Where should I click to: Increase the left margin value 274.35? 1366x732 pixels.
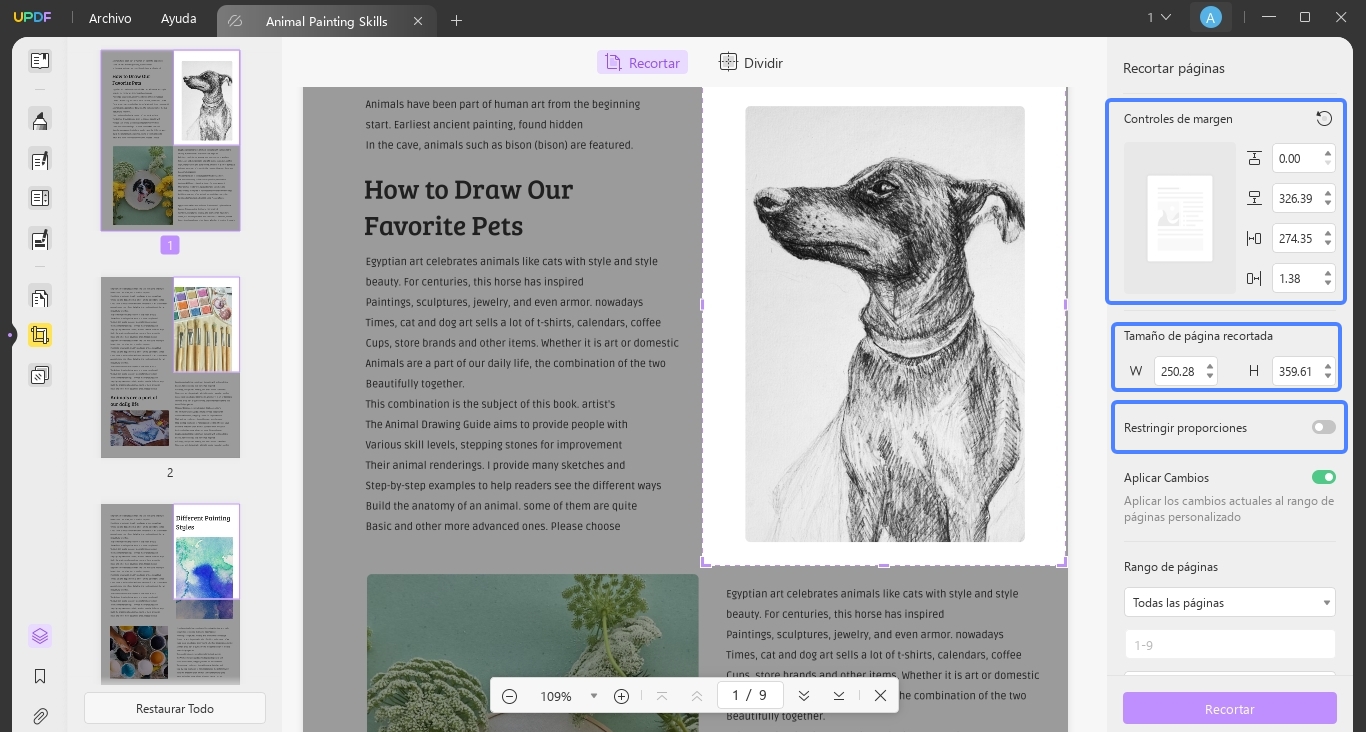(1328, 234)
